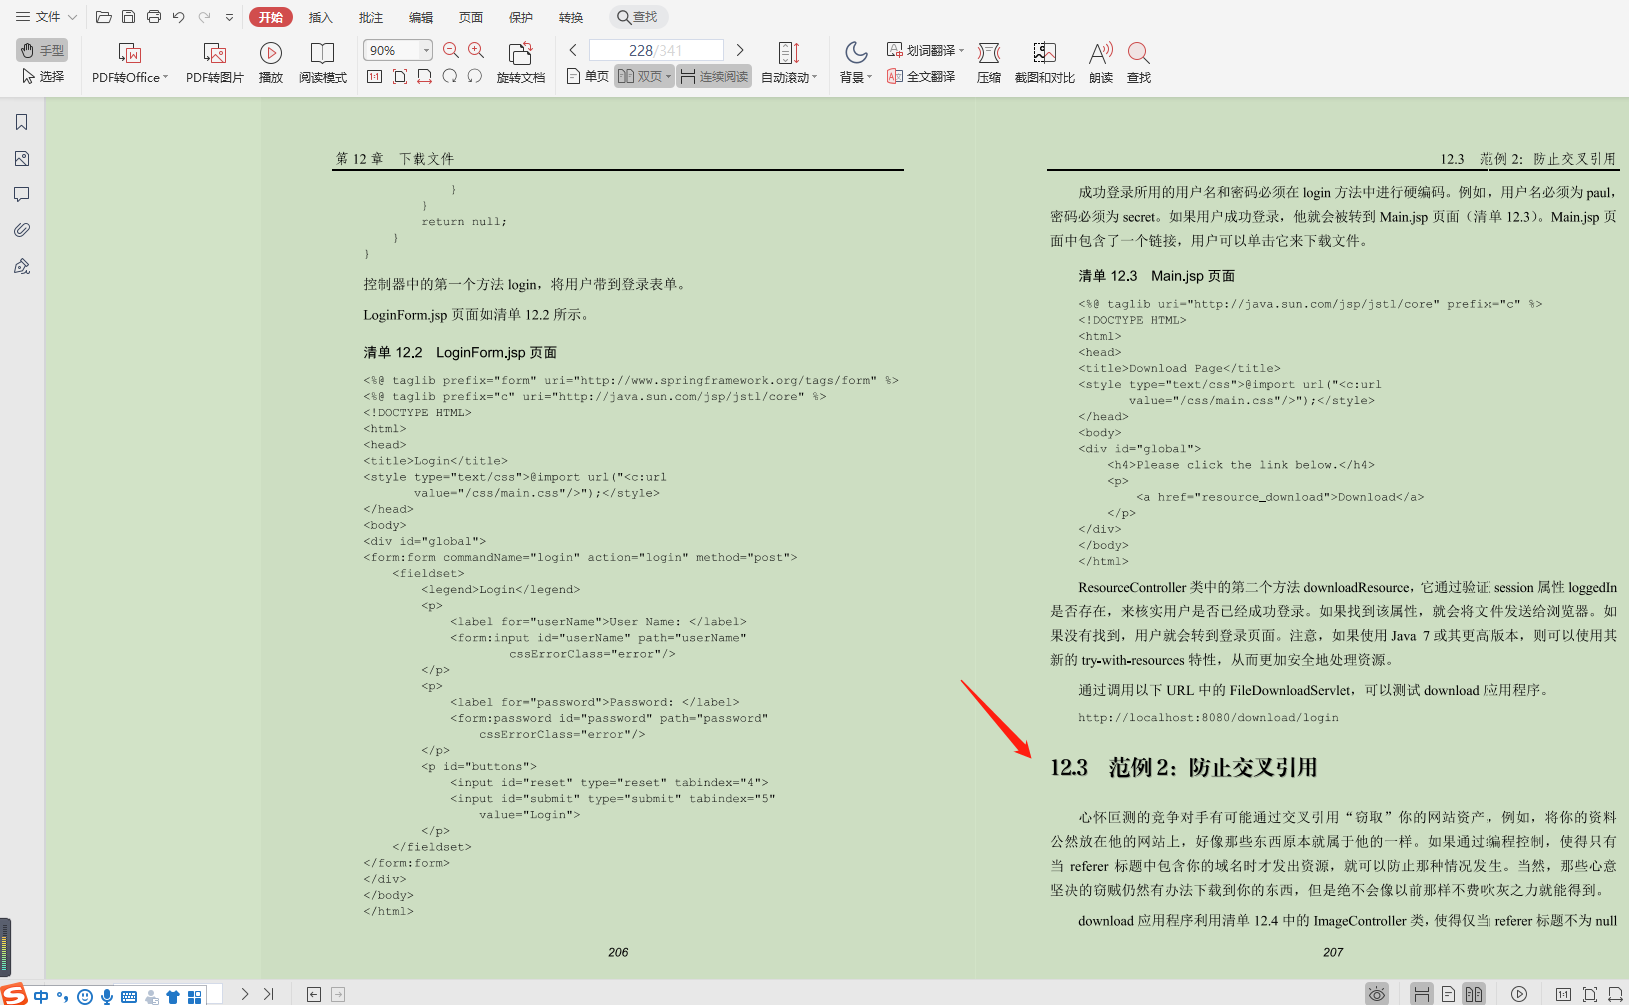The image size is (1629, 1005).
Task: Switch to the 编辑 tab
Action: pos(420,17)
